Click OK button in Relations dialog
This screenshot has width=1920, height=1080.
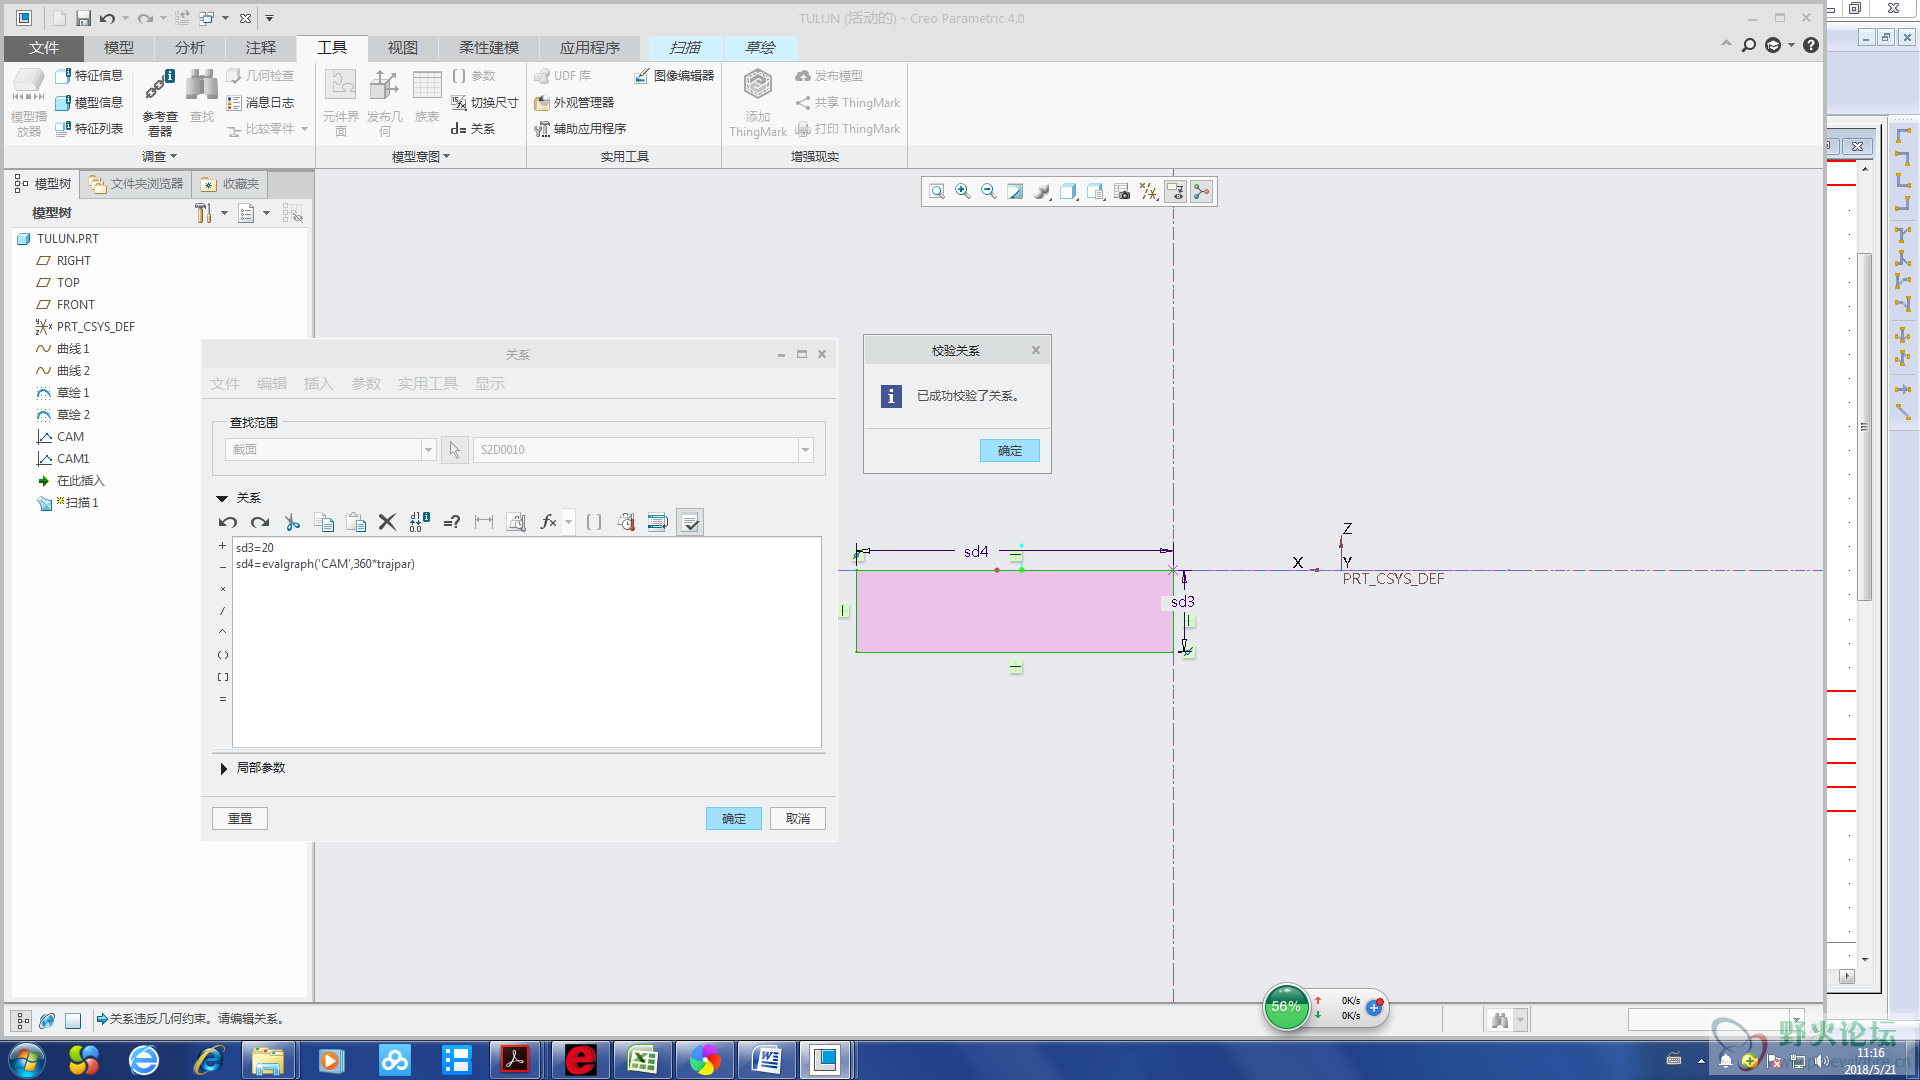click(734, 819)
